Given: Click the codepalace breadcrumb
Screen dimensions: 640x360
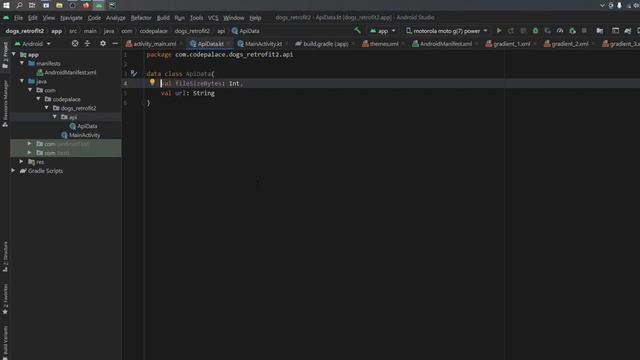Looking at the screenshot, I should pyautogui.click(x=153, y=31).
